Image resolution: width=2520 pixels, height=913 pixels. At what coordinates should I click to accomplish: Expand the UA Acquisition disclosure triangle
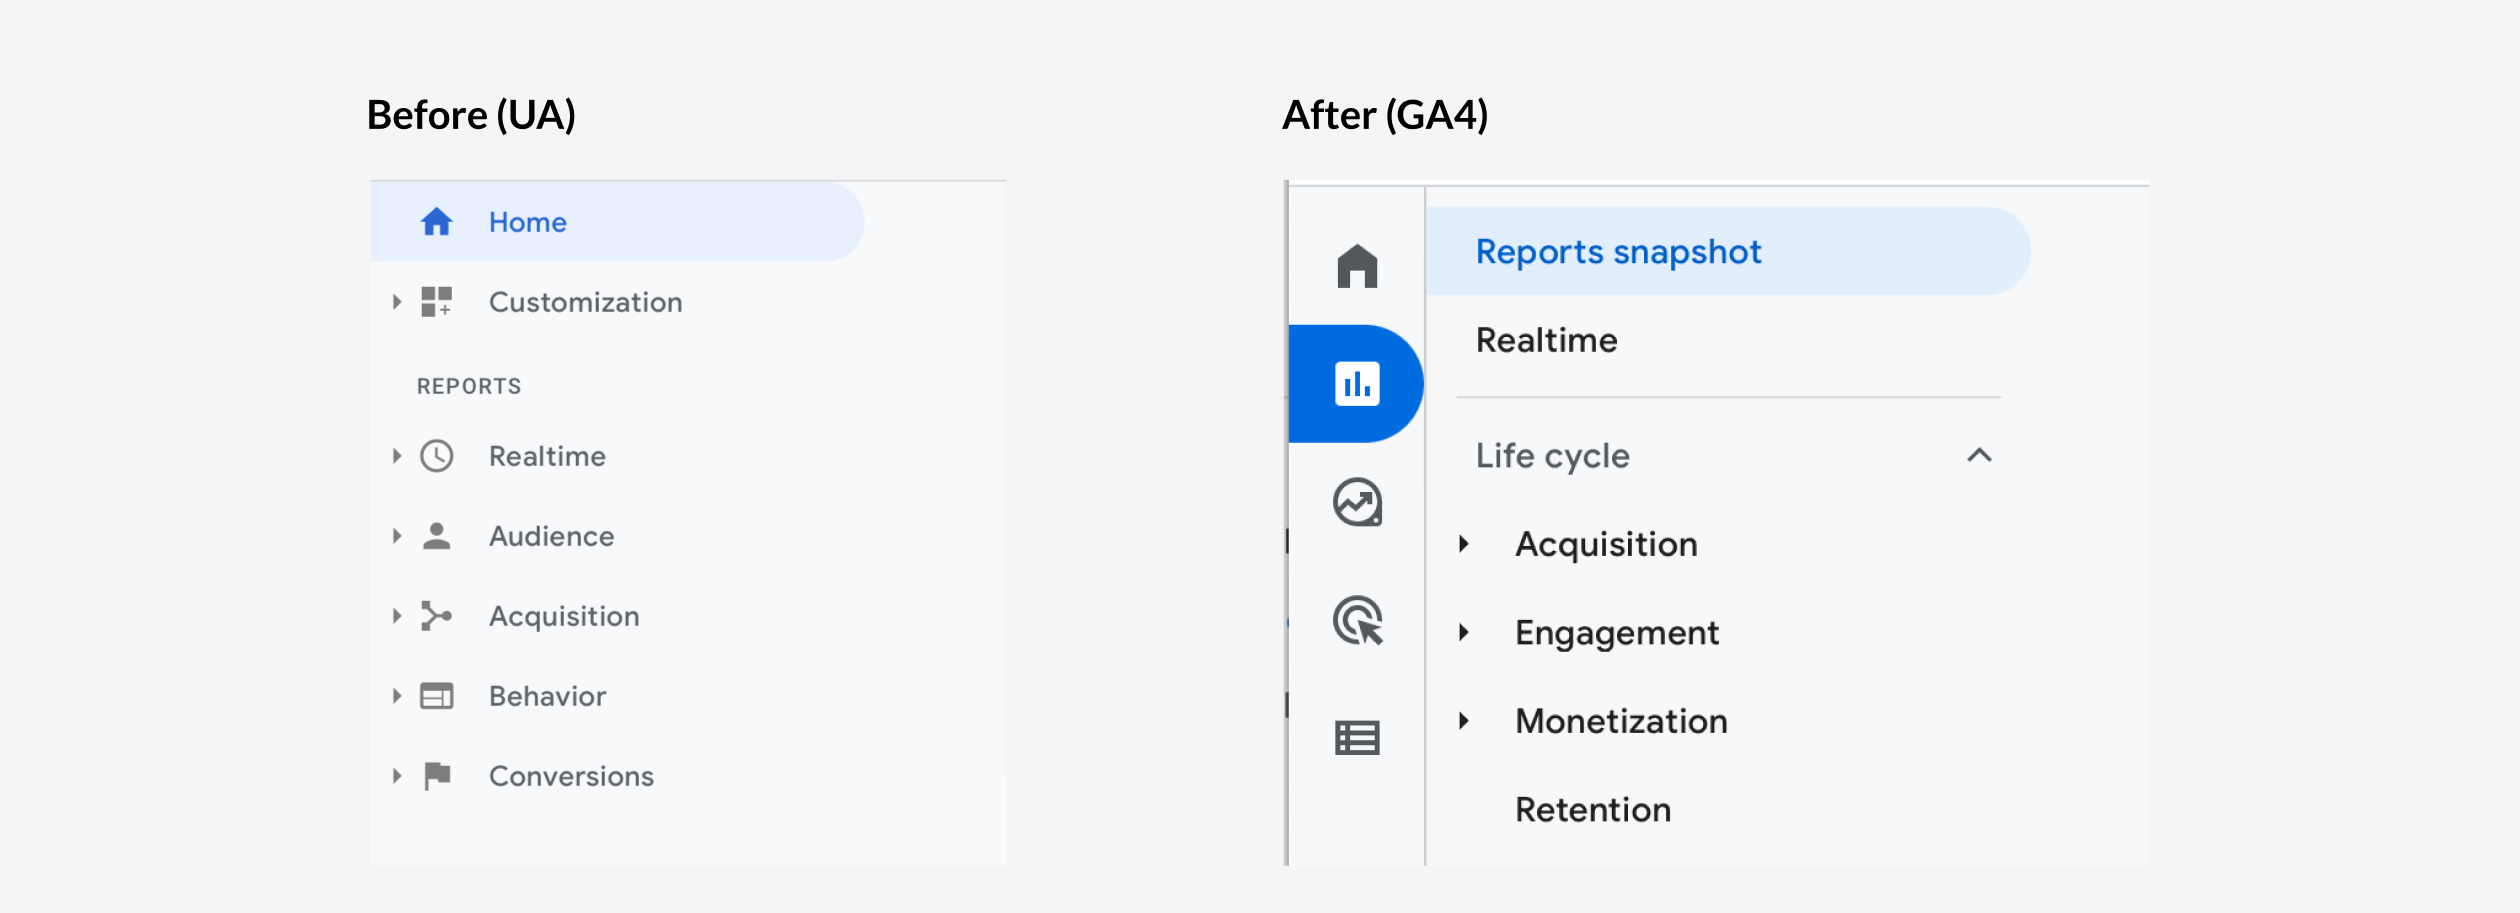click(x=397, y=616)
